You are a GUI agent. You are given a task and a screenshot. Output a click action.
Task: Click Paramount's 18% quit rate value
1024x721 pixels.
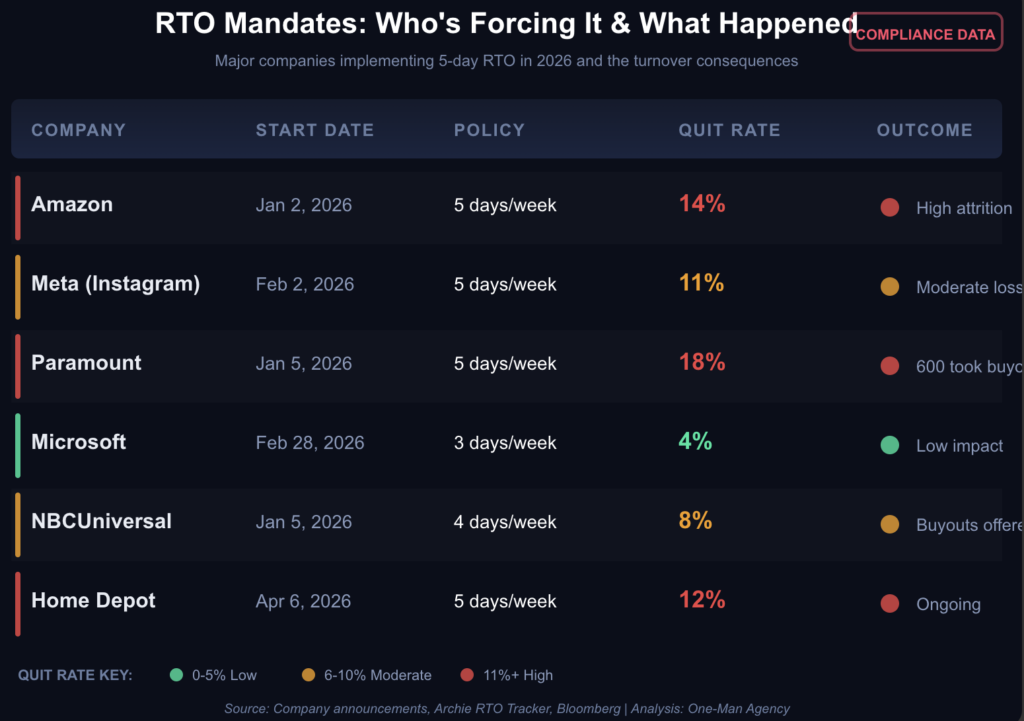[702, 362]
